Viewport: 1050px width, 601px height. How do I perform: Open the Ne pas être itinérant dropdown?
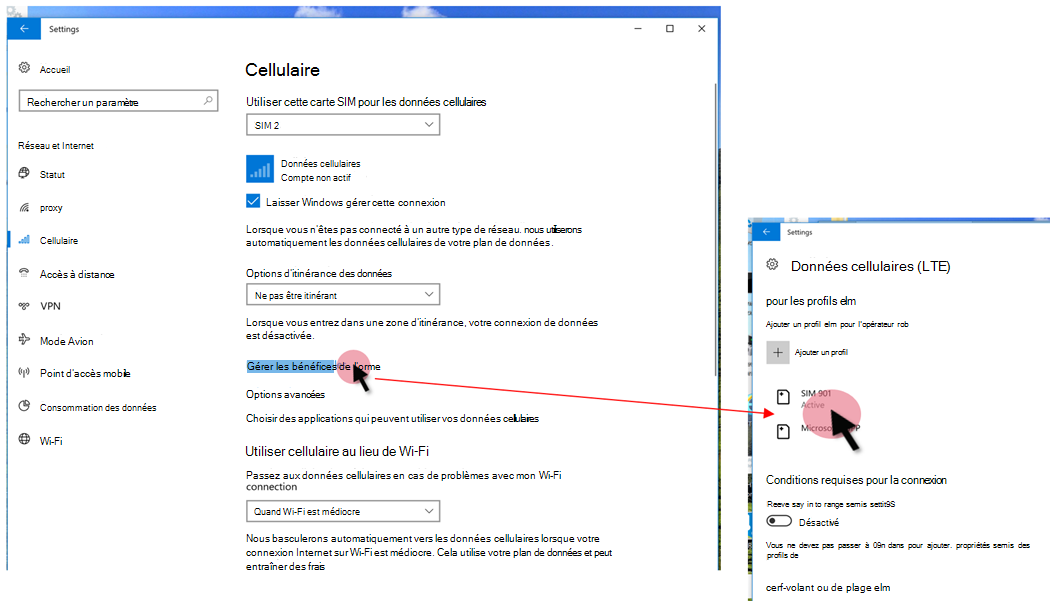(x=343, y=295)
